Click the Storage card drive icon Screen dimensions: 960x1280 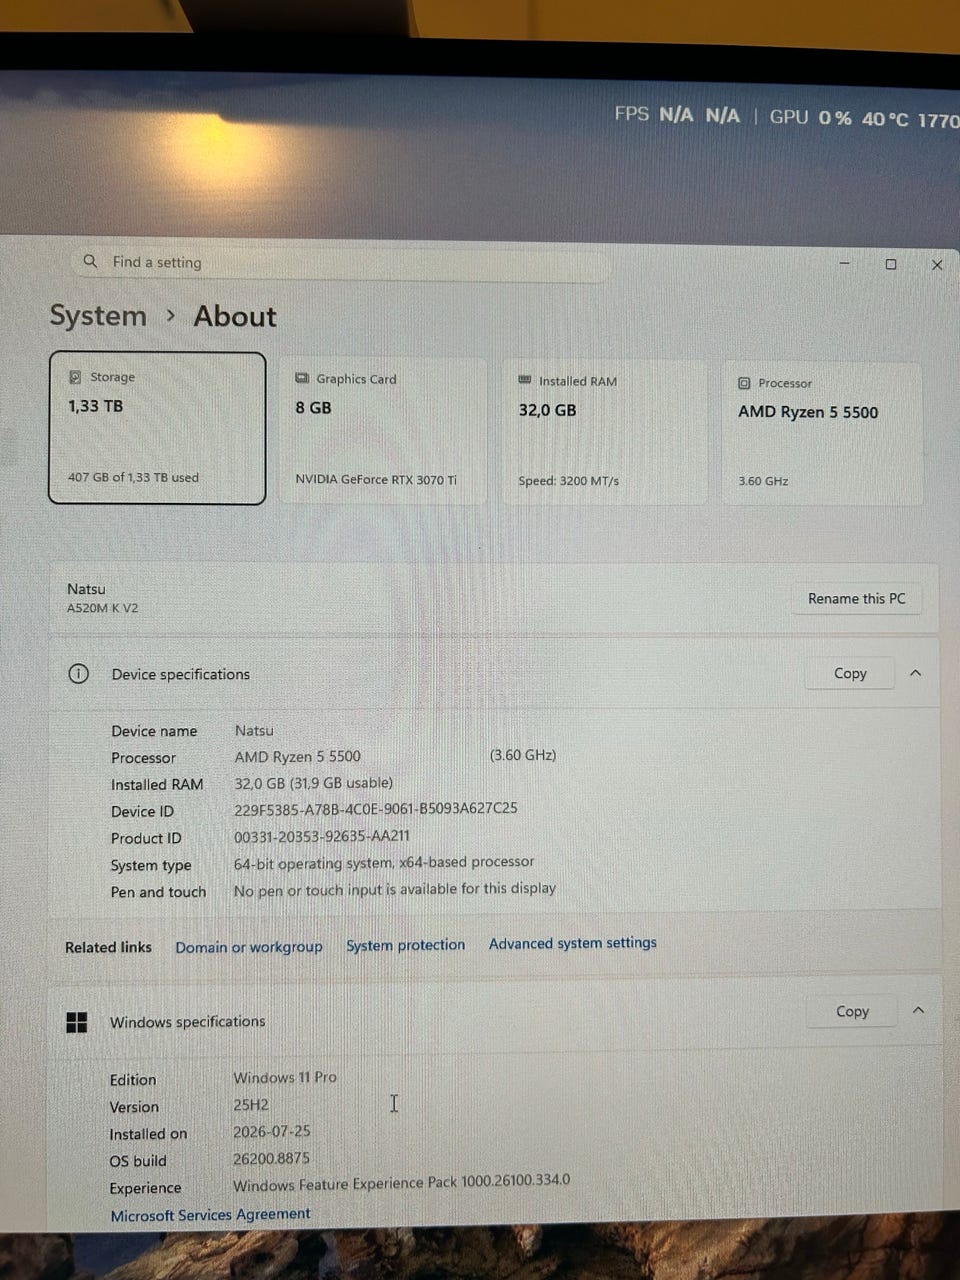(75, 377)
